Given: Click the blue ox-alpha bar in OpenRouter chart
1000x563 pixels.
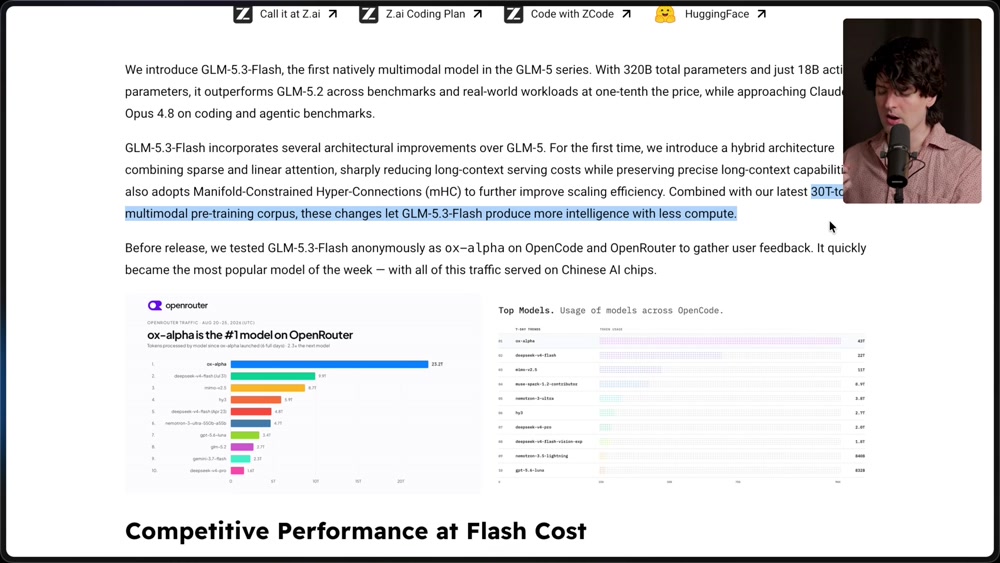Looking at the screenshot, I should (329, 364).
